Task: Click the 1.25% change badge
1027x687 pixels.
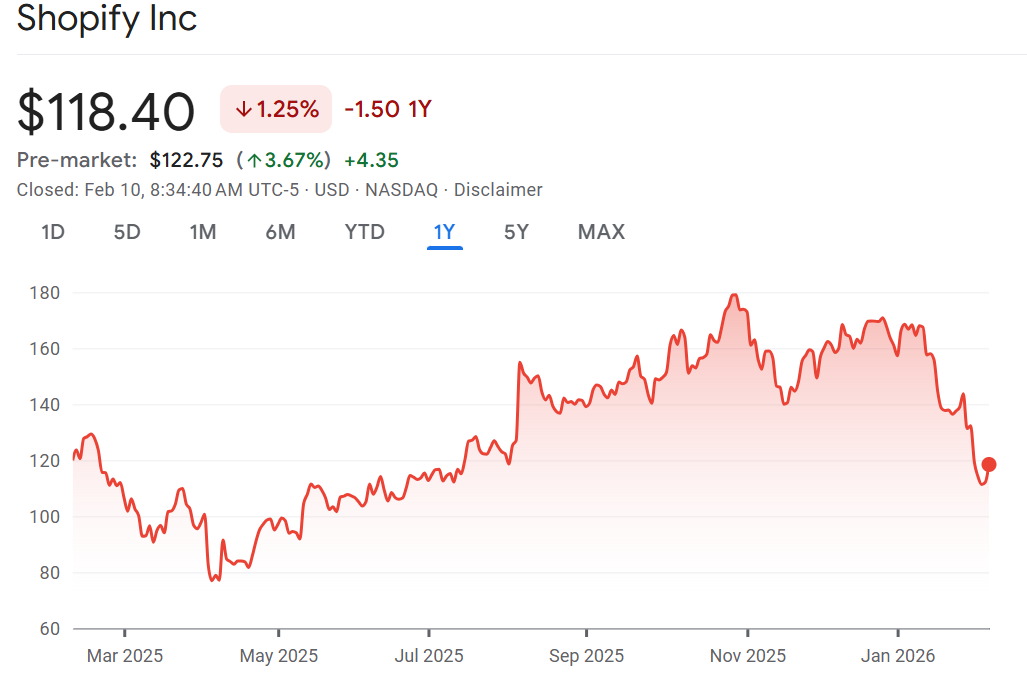Action: point(276,109)
